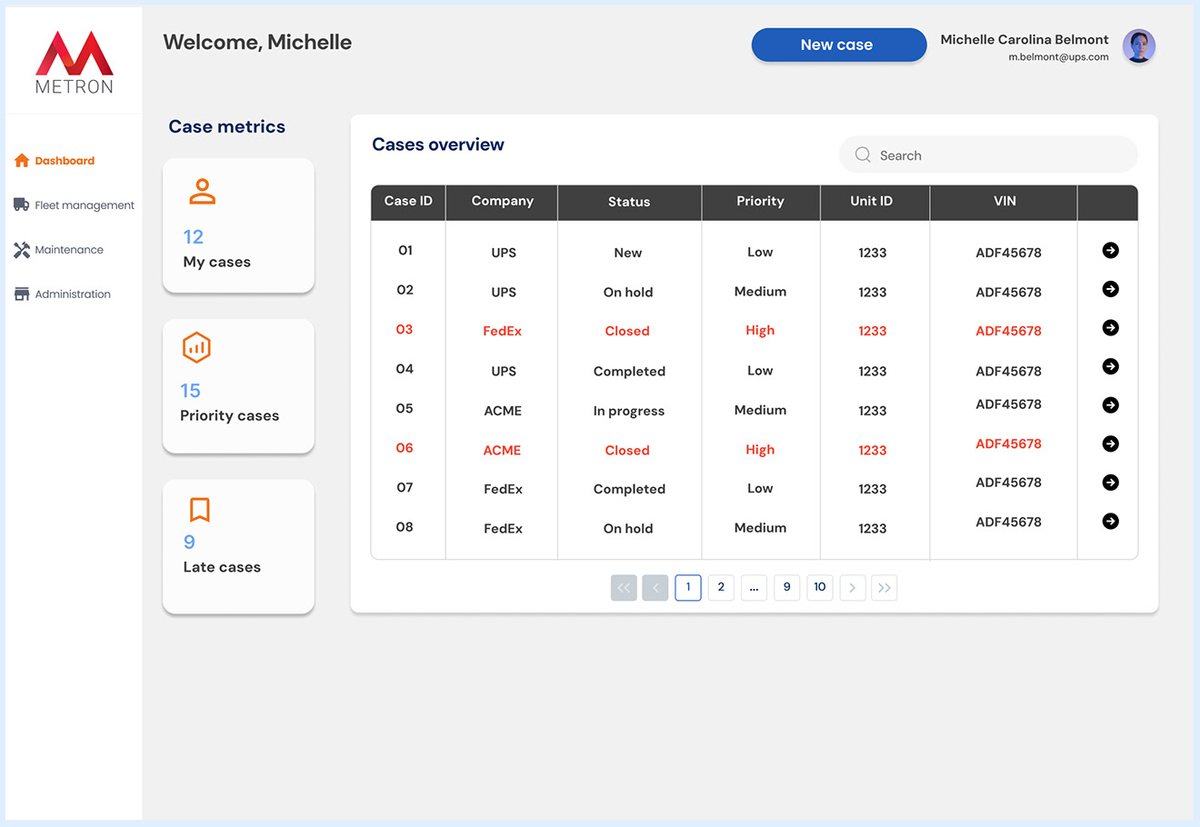This screenshot has height=827, width=1200.
Task: Click the Metron logo
Action: [74, 62]
